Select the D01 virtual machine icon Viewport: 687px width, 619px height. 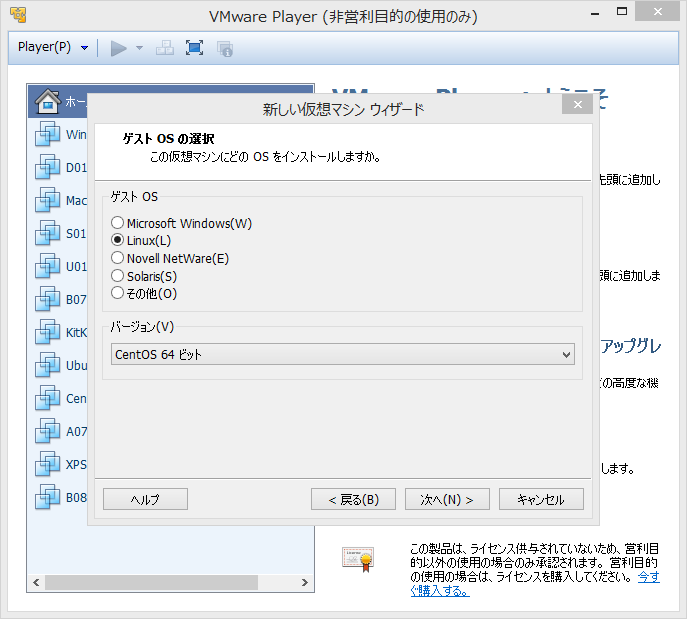coord(47,167)
